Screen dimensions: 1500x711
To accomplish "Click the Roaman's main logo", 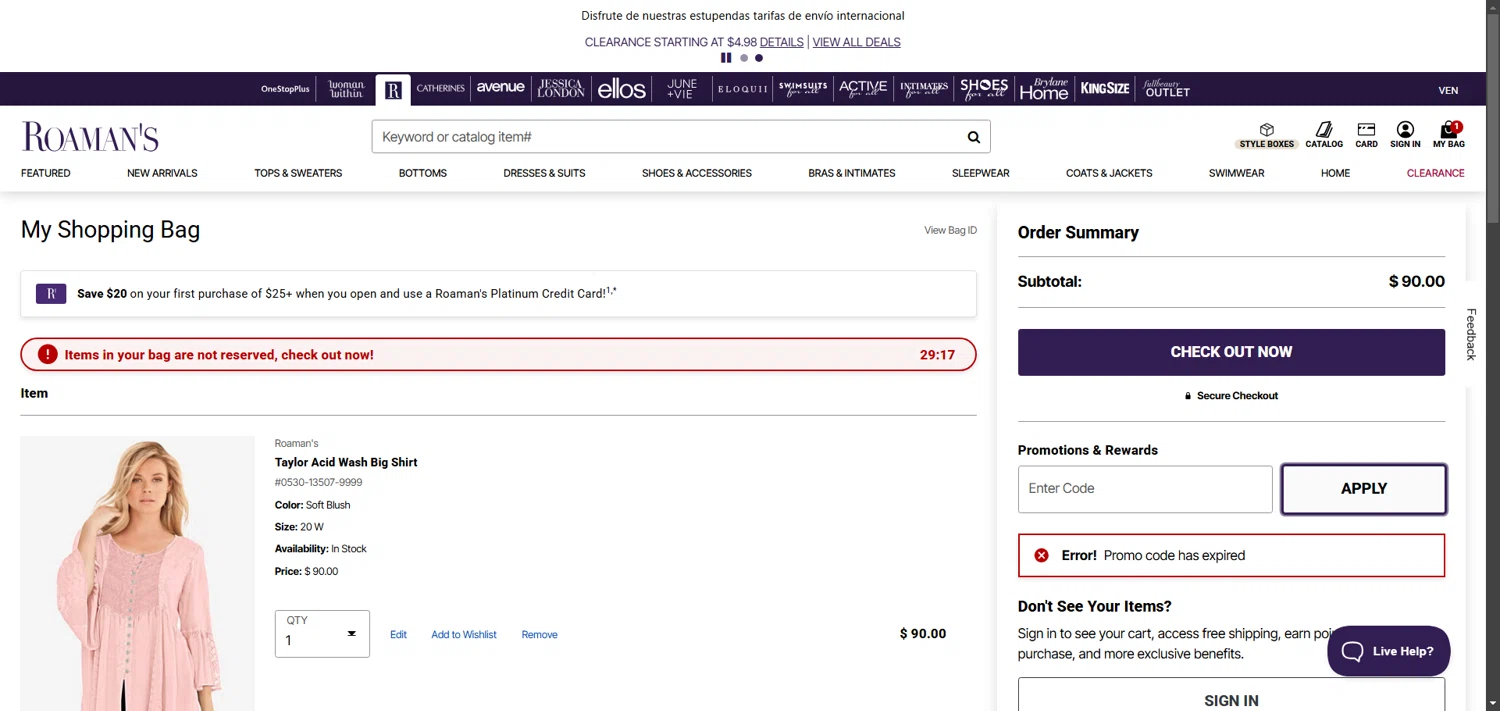I will pyautogui.click(x=90, y=137).
